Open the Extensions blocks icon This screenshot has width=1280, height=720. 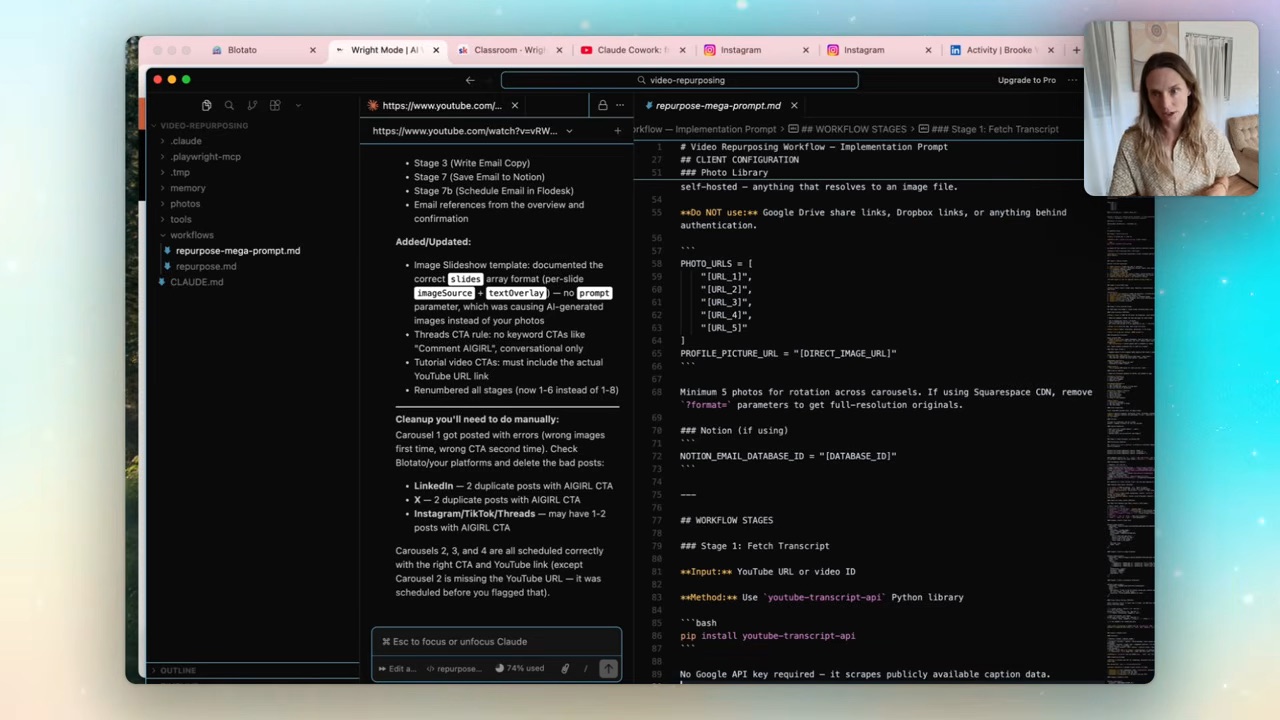(x=275, y=105)
